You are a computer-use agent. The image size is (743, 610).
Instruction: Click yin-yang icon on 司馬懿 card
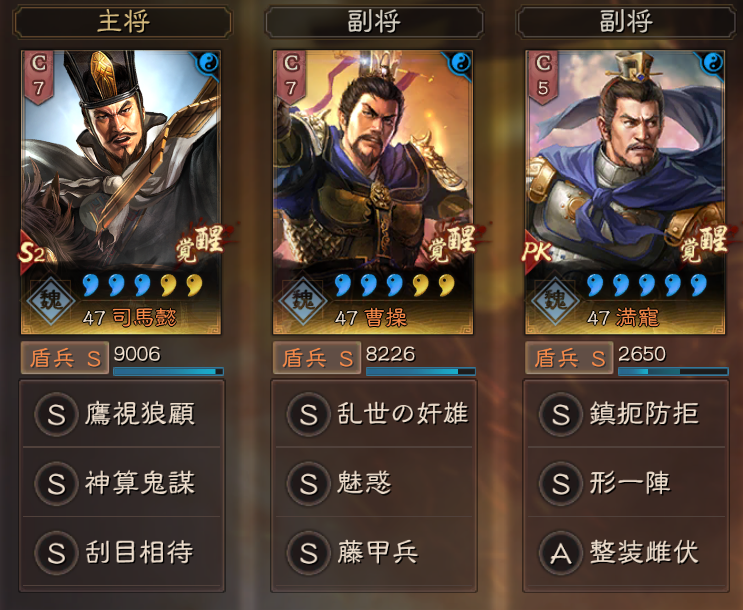(208, 63)
